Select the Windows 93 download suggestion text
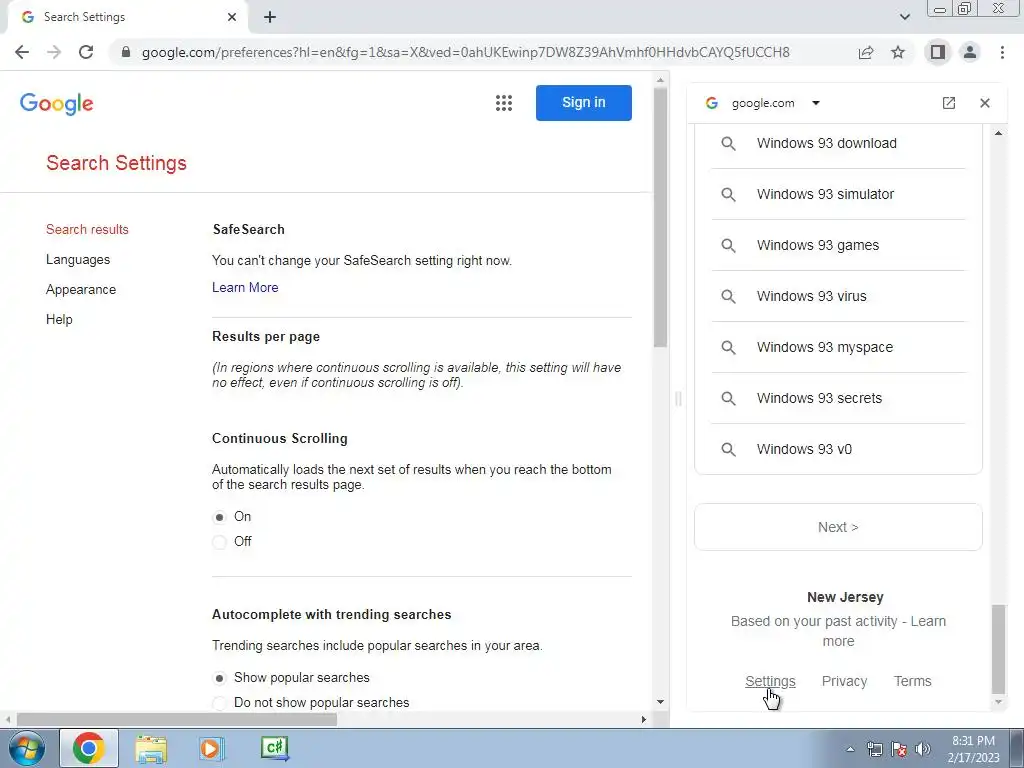This screenshot has width=1024, height=768. tap(826, 144)
